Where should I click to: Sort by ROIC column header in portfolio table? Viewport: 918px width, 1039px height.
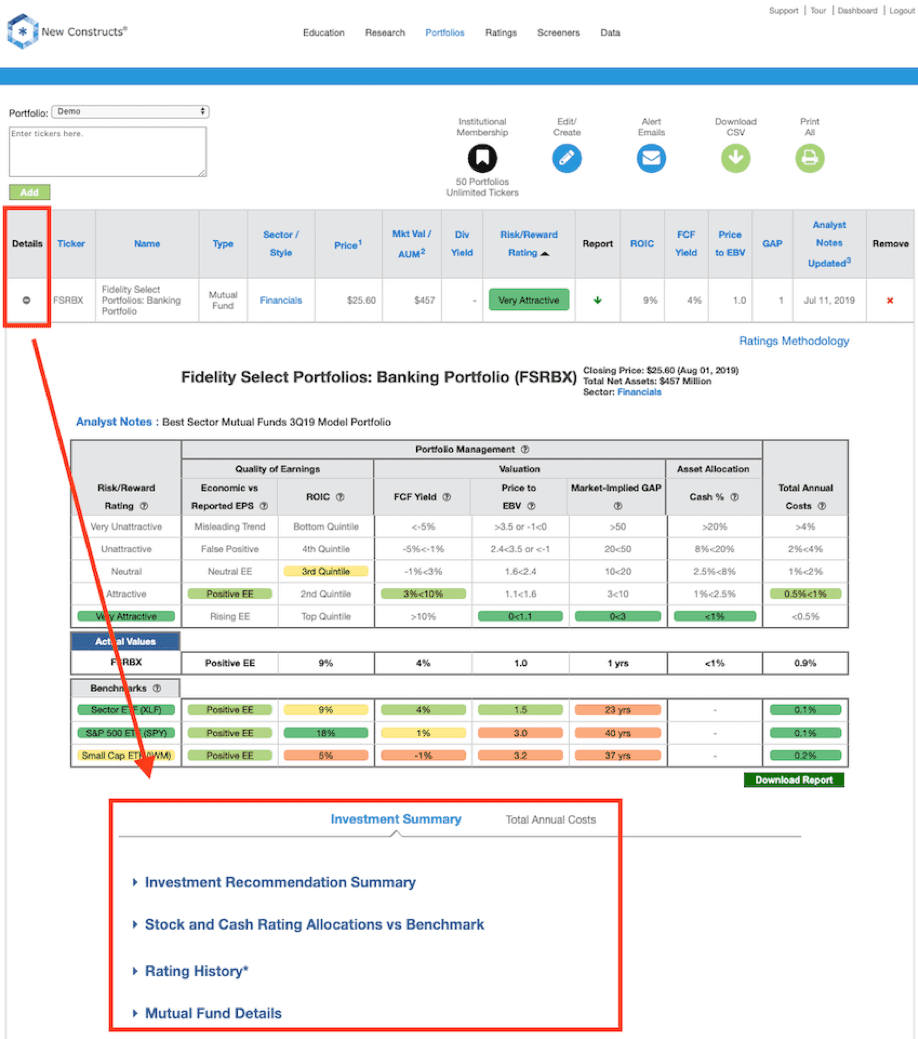pos(642,244)
